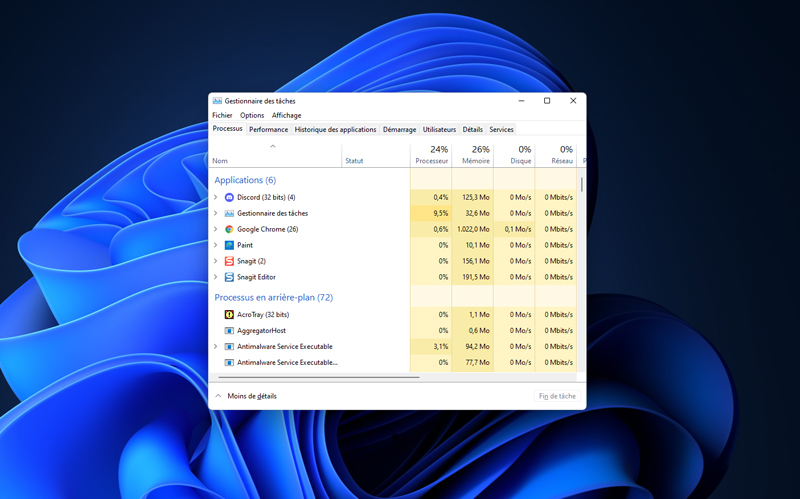Image resolution: width=800 pixels, height=499 pixels.
Task: Expand the Snagit (2) group
Action: pos(215,261)
